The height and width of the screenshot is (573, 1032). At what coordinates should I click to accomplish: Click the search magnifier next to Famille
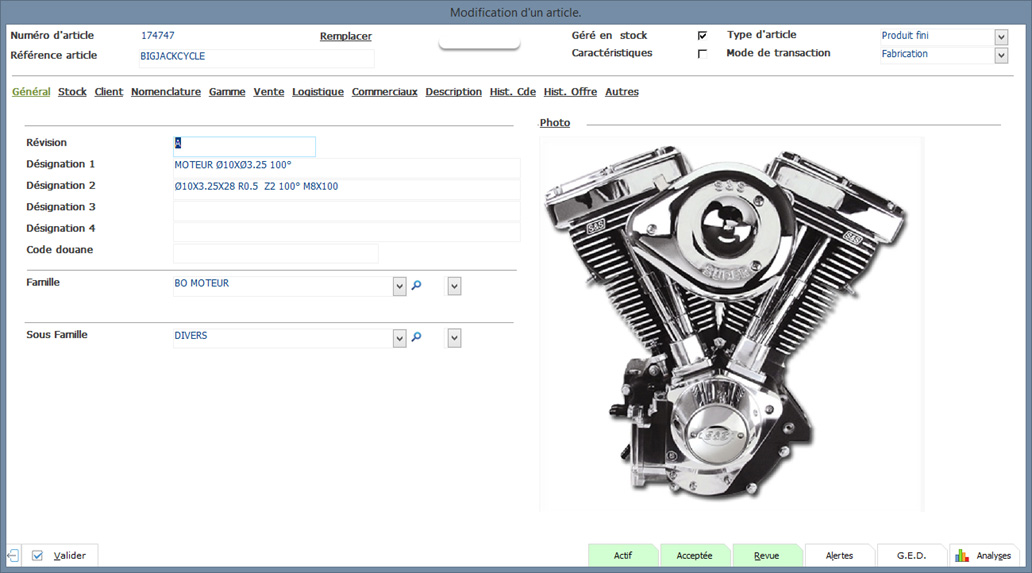(416, 286)
